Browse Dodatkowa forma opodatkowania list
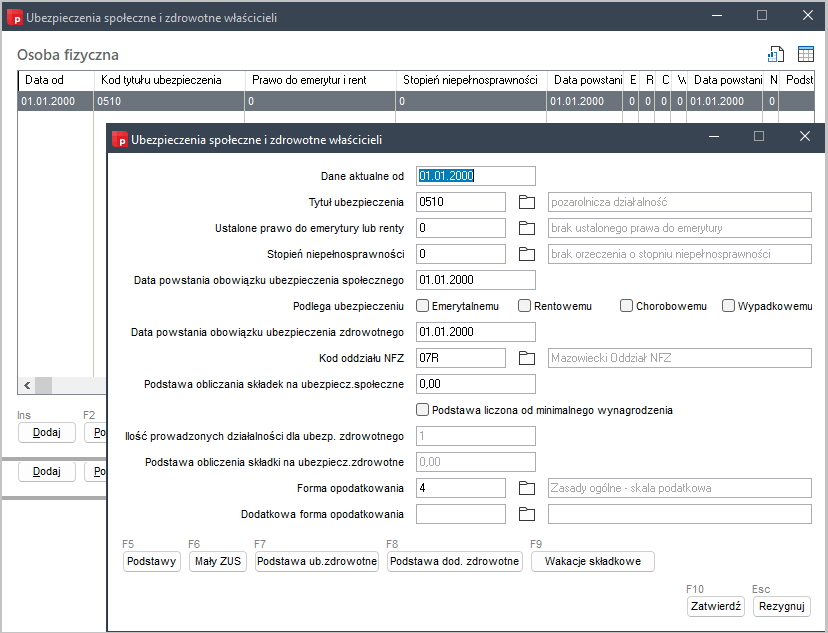The height and width of the screenshot is (633, 828). click(527, 514)
